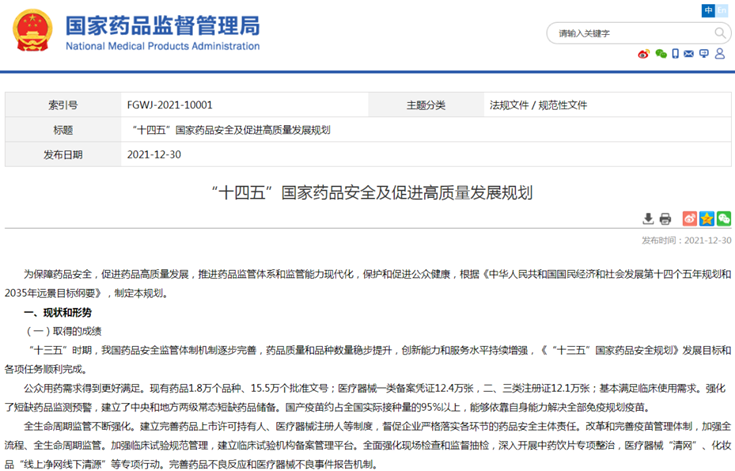Click the 主题分类 label cell

[x=426, y=105]
